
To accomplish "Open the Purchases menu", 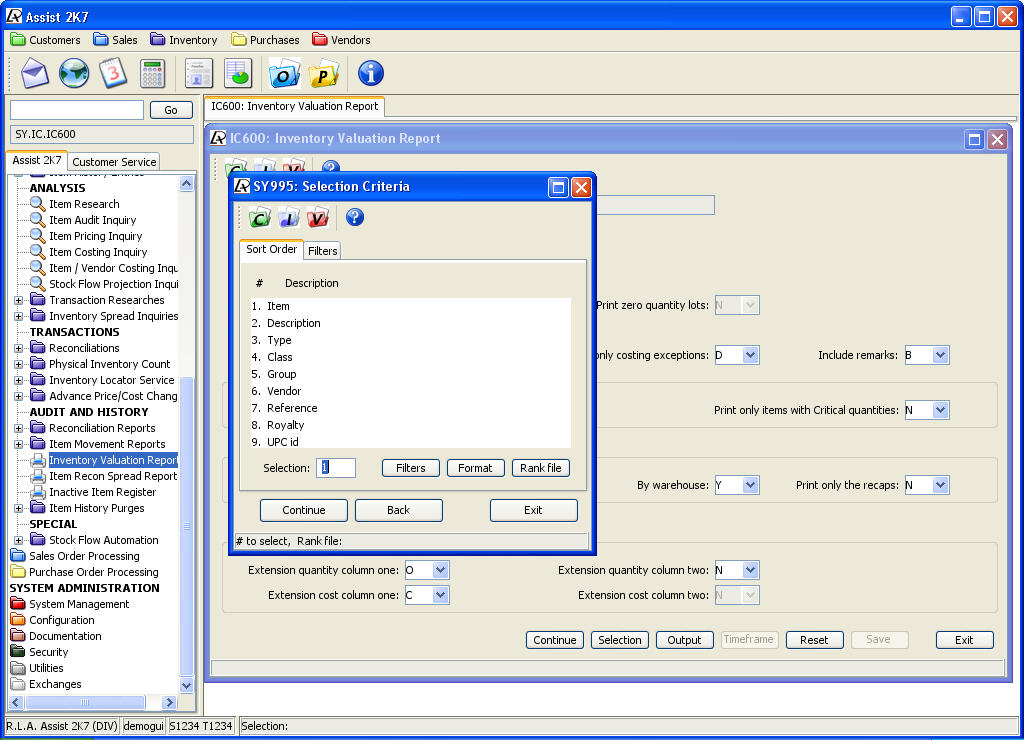I will [x=265, y=40].
